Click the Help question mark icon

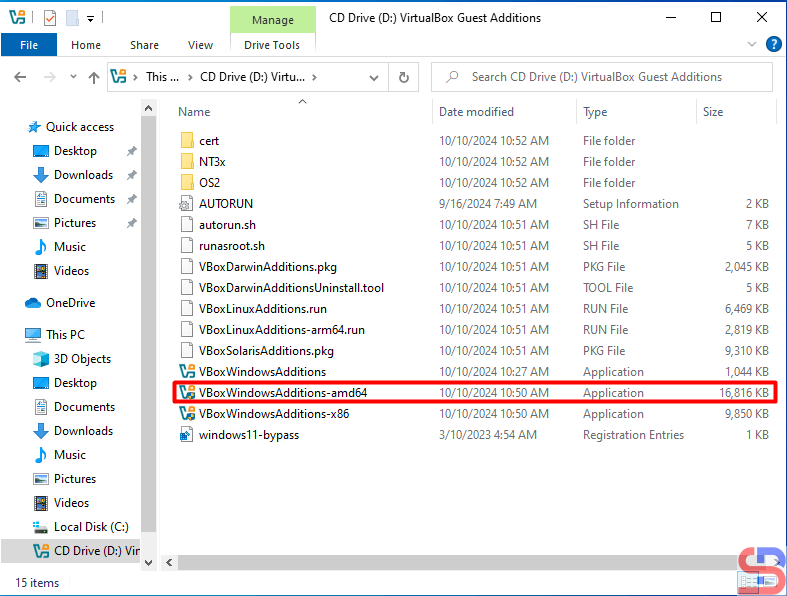pos(773,45)
